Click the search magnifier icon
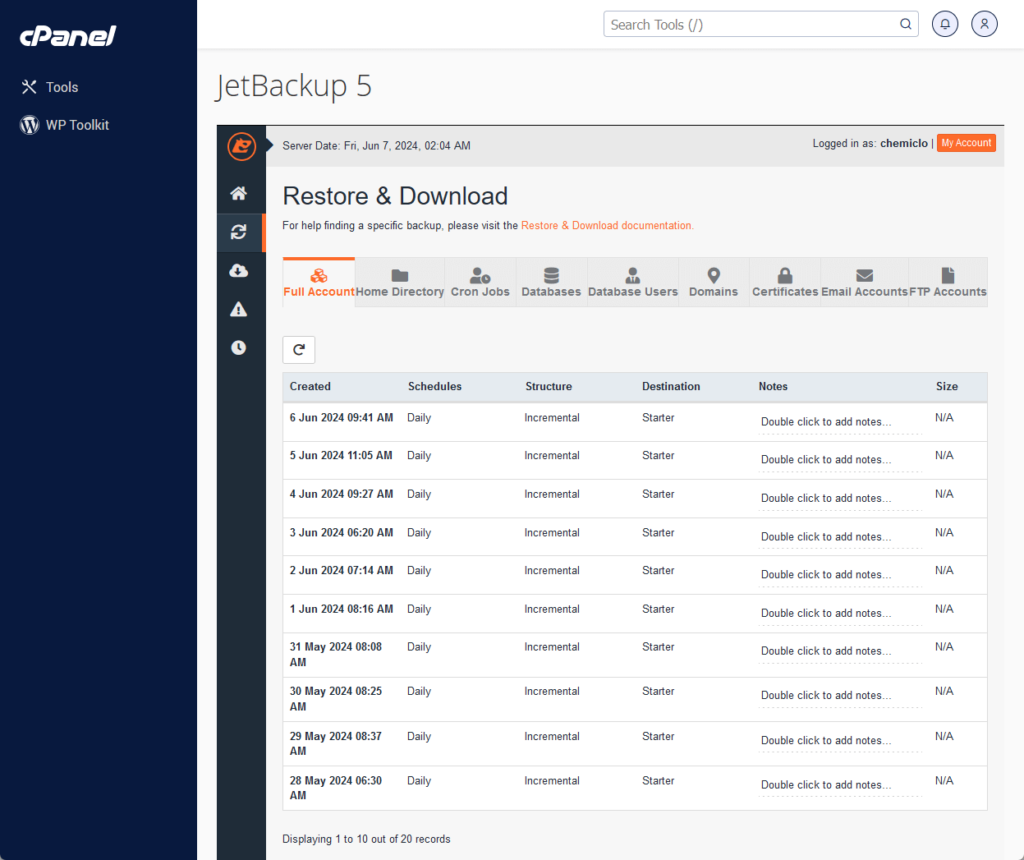 click(905, 24)
